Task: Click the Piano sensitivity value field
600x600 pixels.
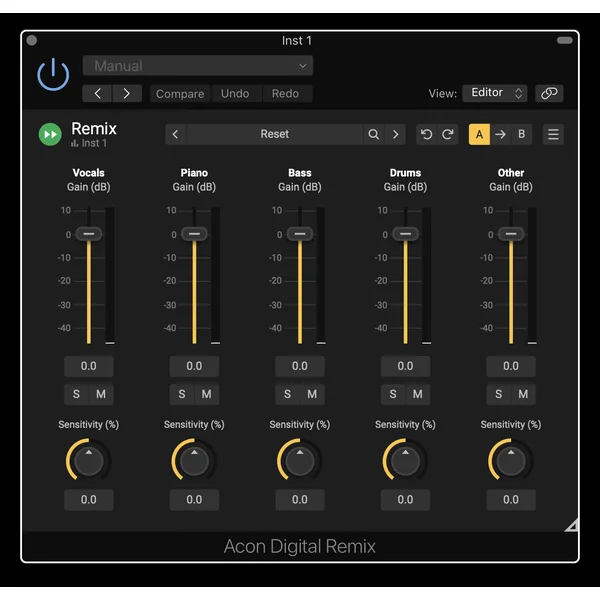Action: tap(194, 500)
